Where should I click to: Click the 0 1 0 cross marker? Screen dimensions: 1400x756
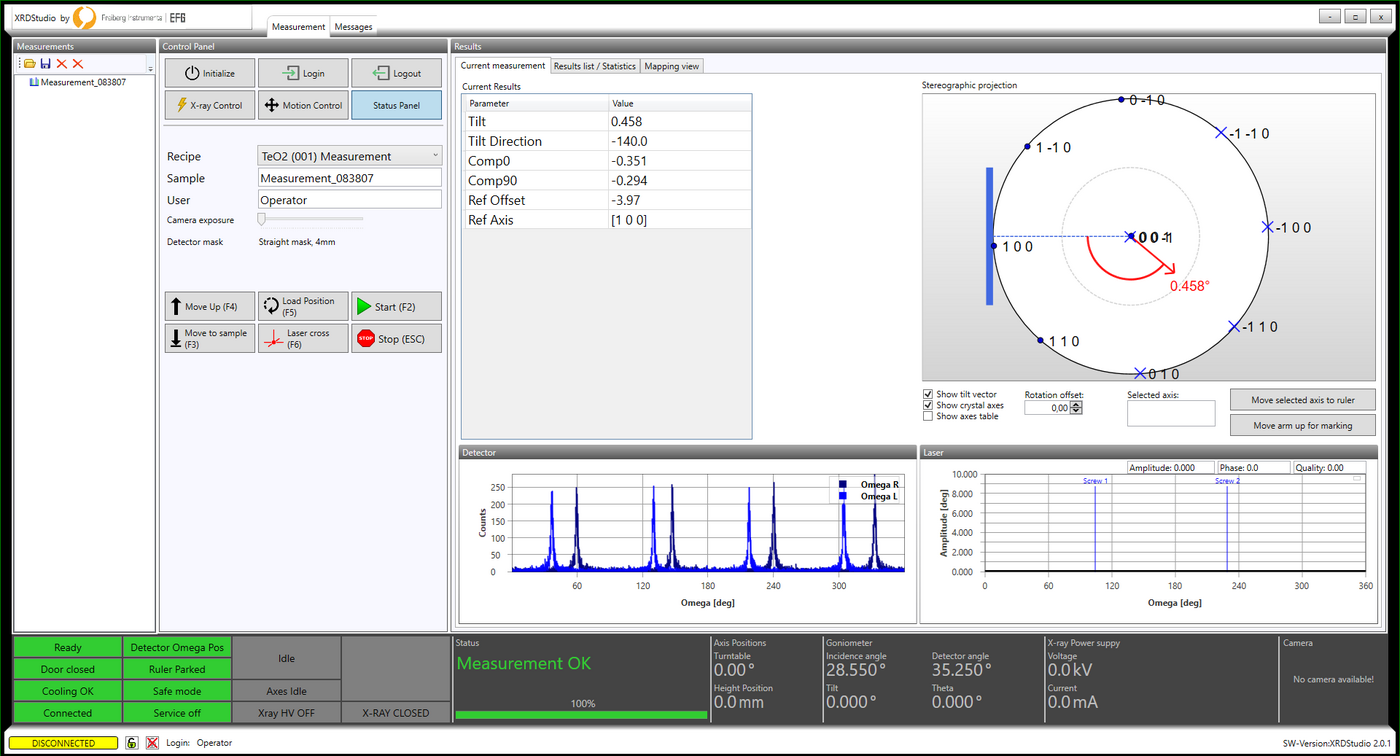[x=1140, y=373]
